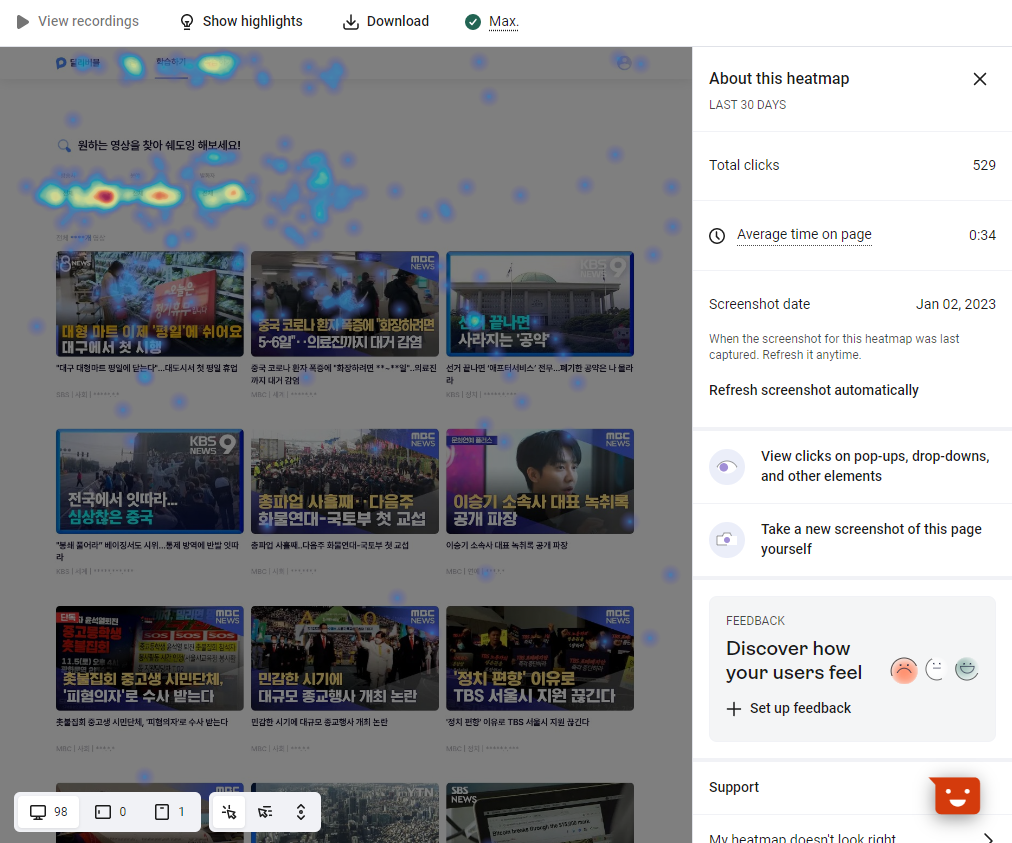Click the red heatmap hotspot on filter row
Screen dimensions: 1012x843
tap(105, 196)
